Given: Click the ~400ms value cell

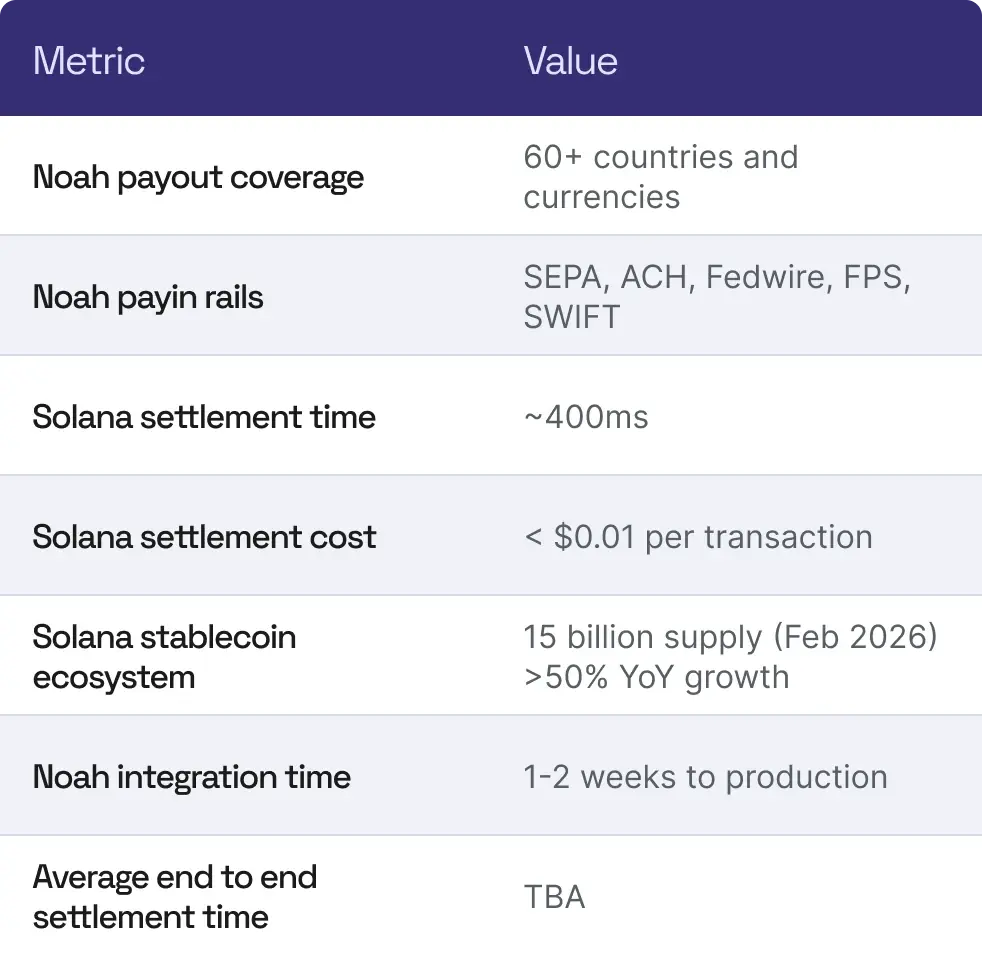Looking at the screenshot, I should click(x=586, y=417).
